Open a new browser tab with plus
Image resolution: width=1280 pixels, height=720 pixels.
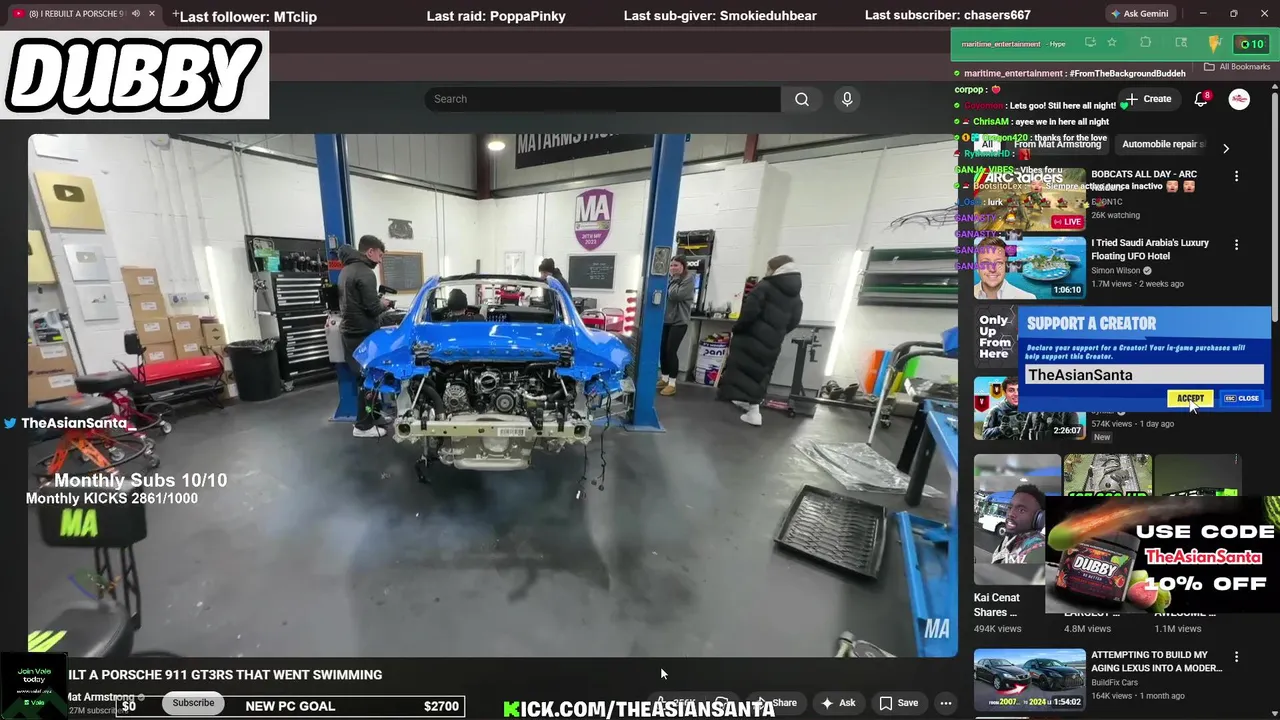tap(176, 14)
